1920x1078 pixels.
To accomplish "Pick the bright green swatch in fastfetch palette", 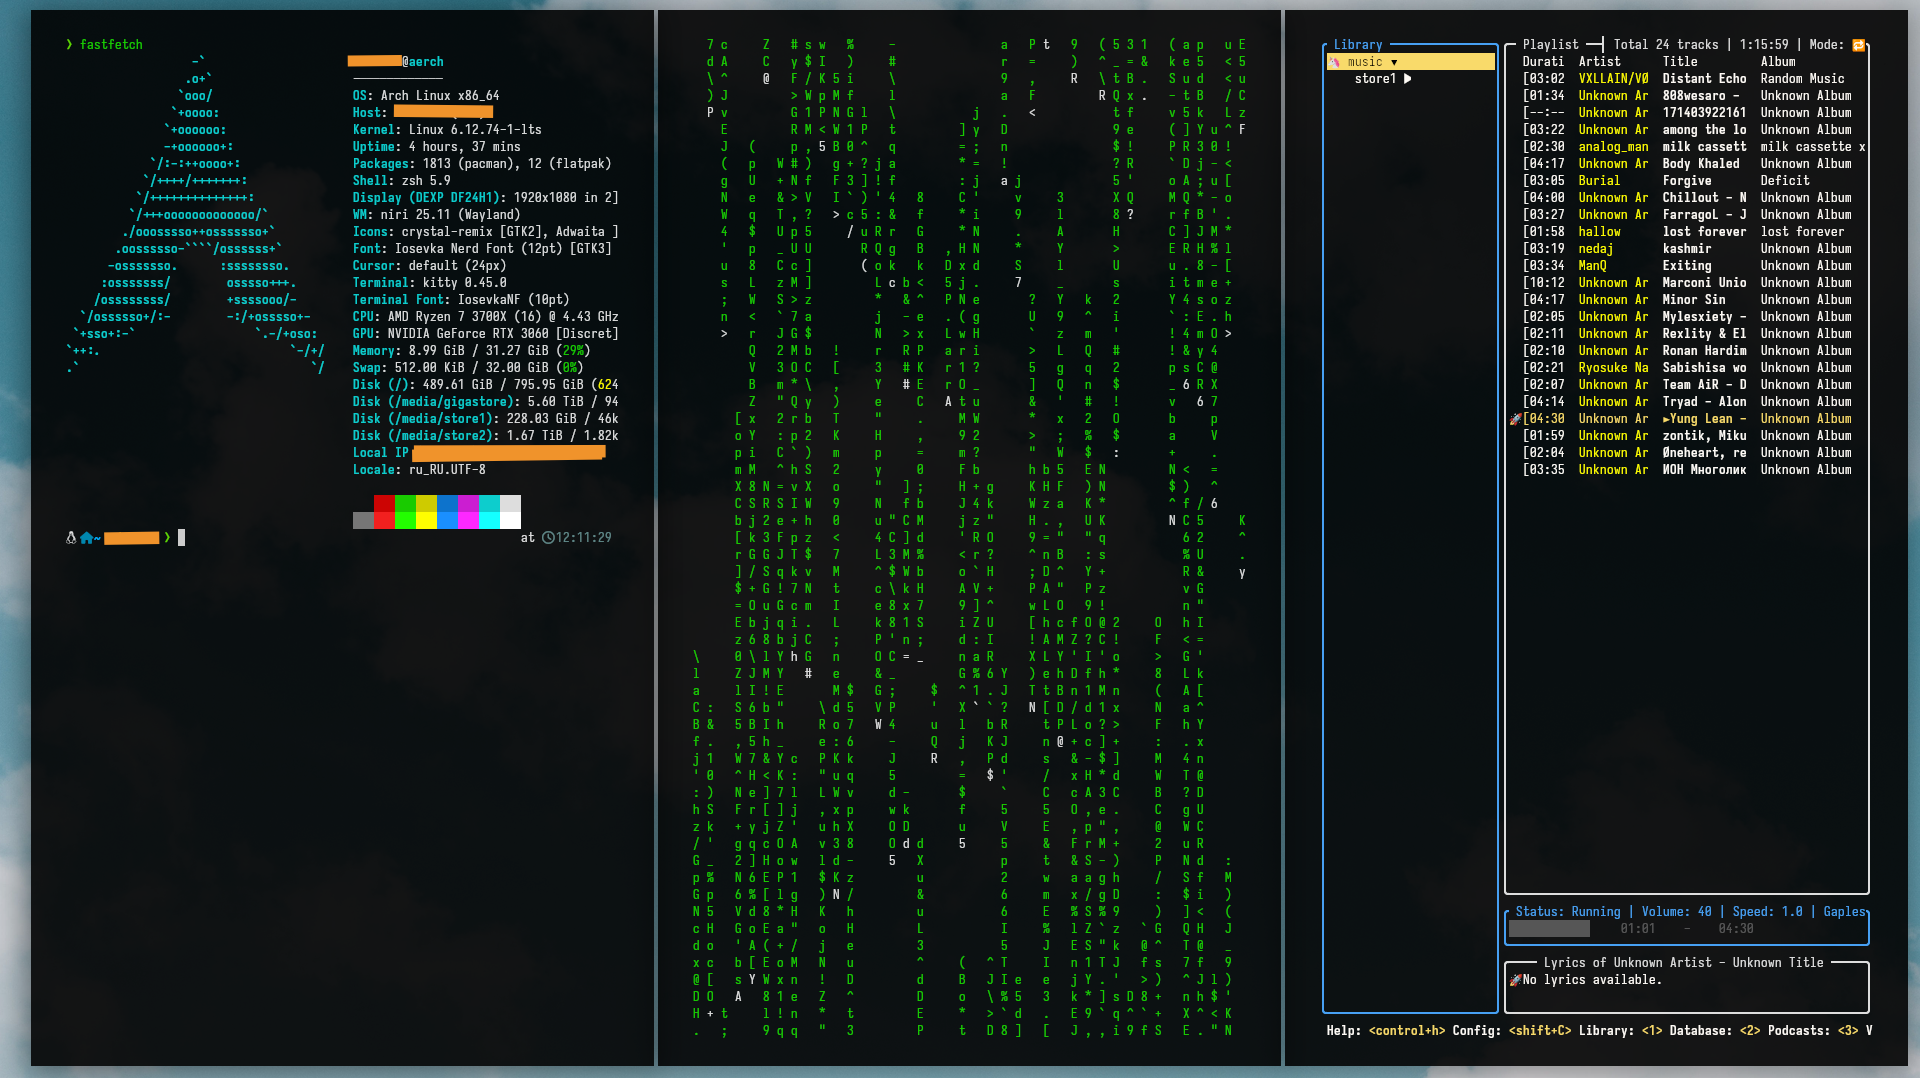I will pyautogui.click(x=405, y=520).
